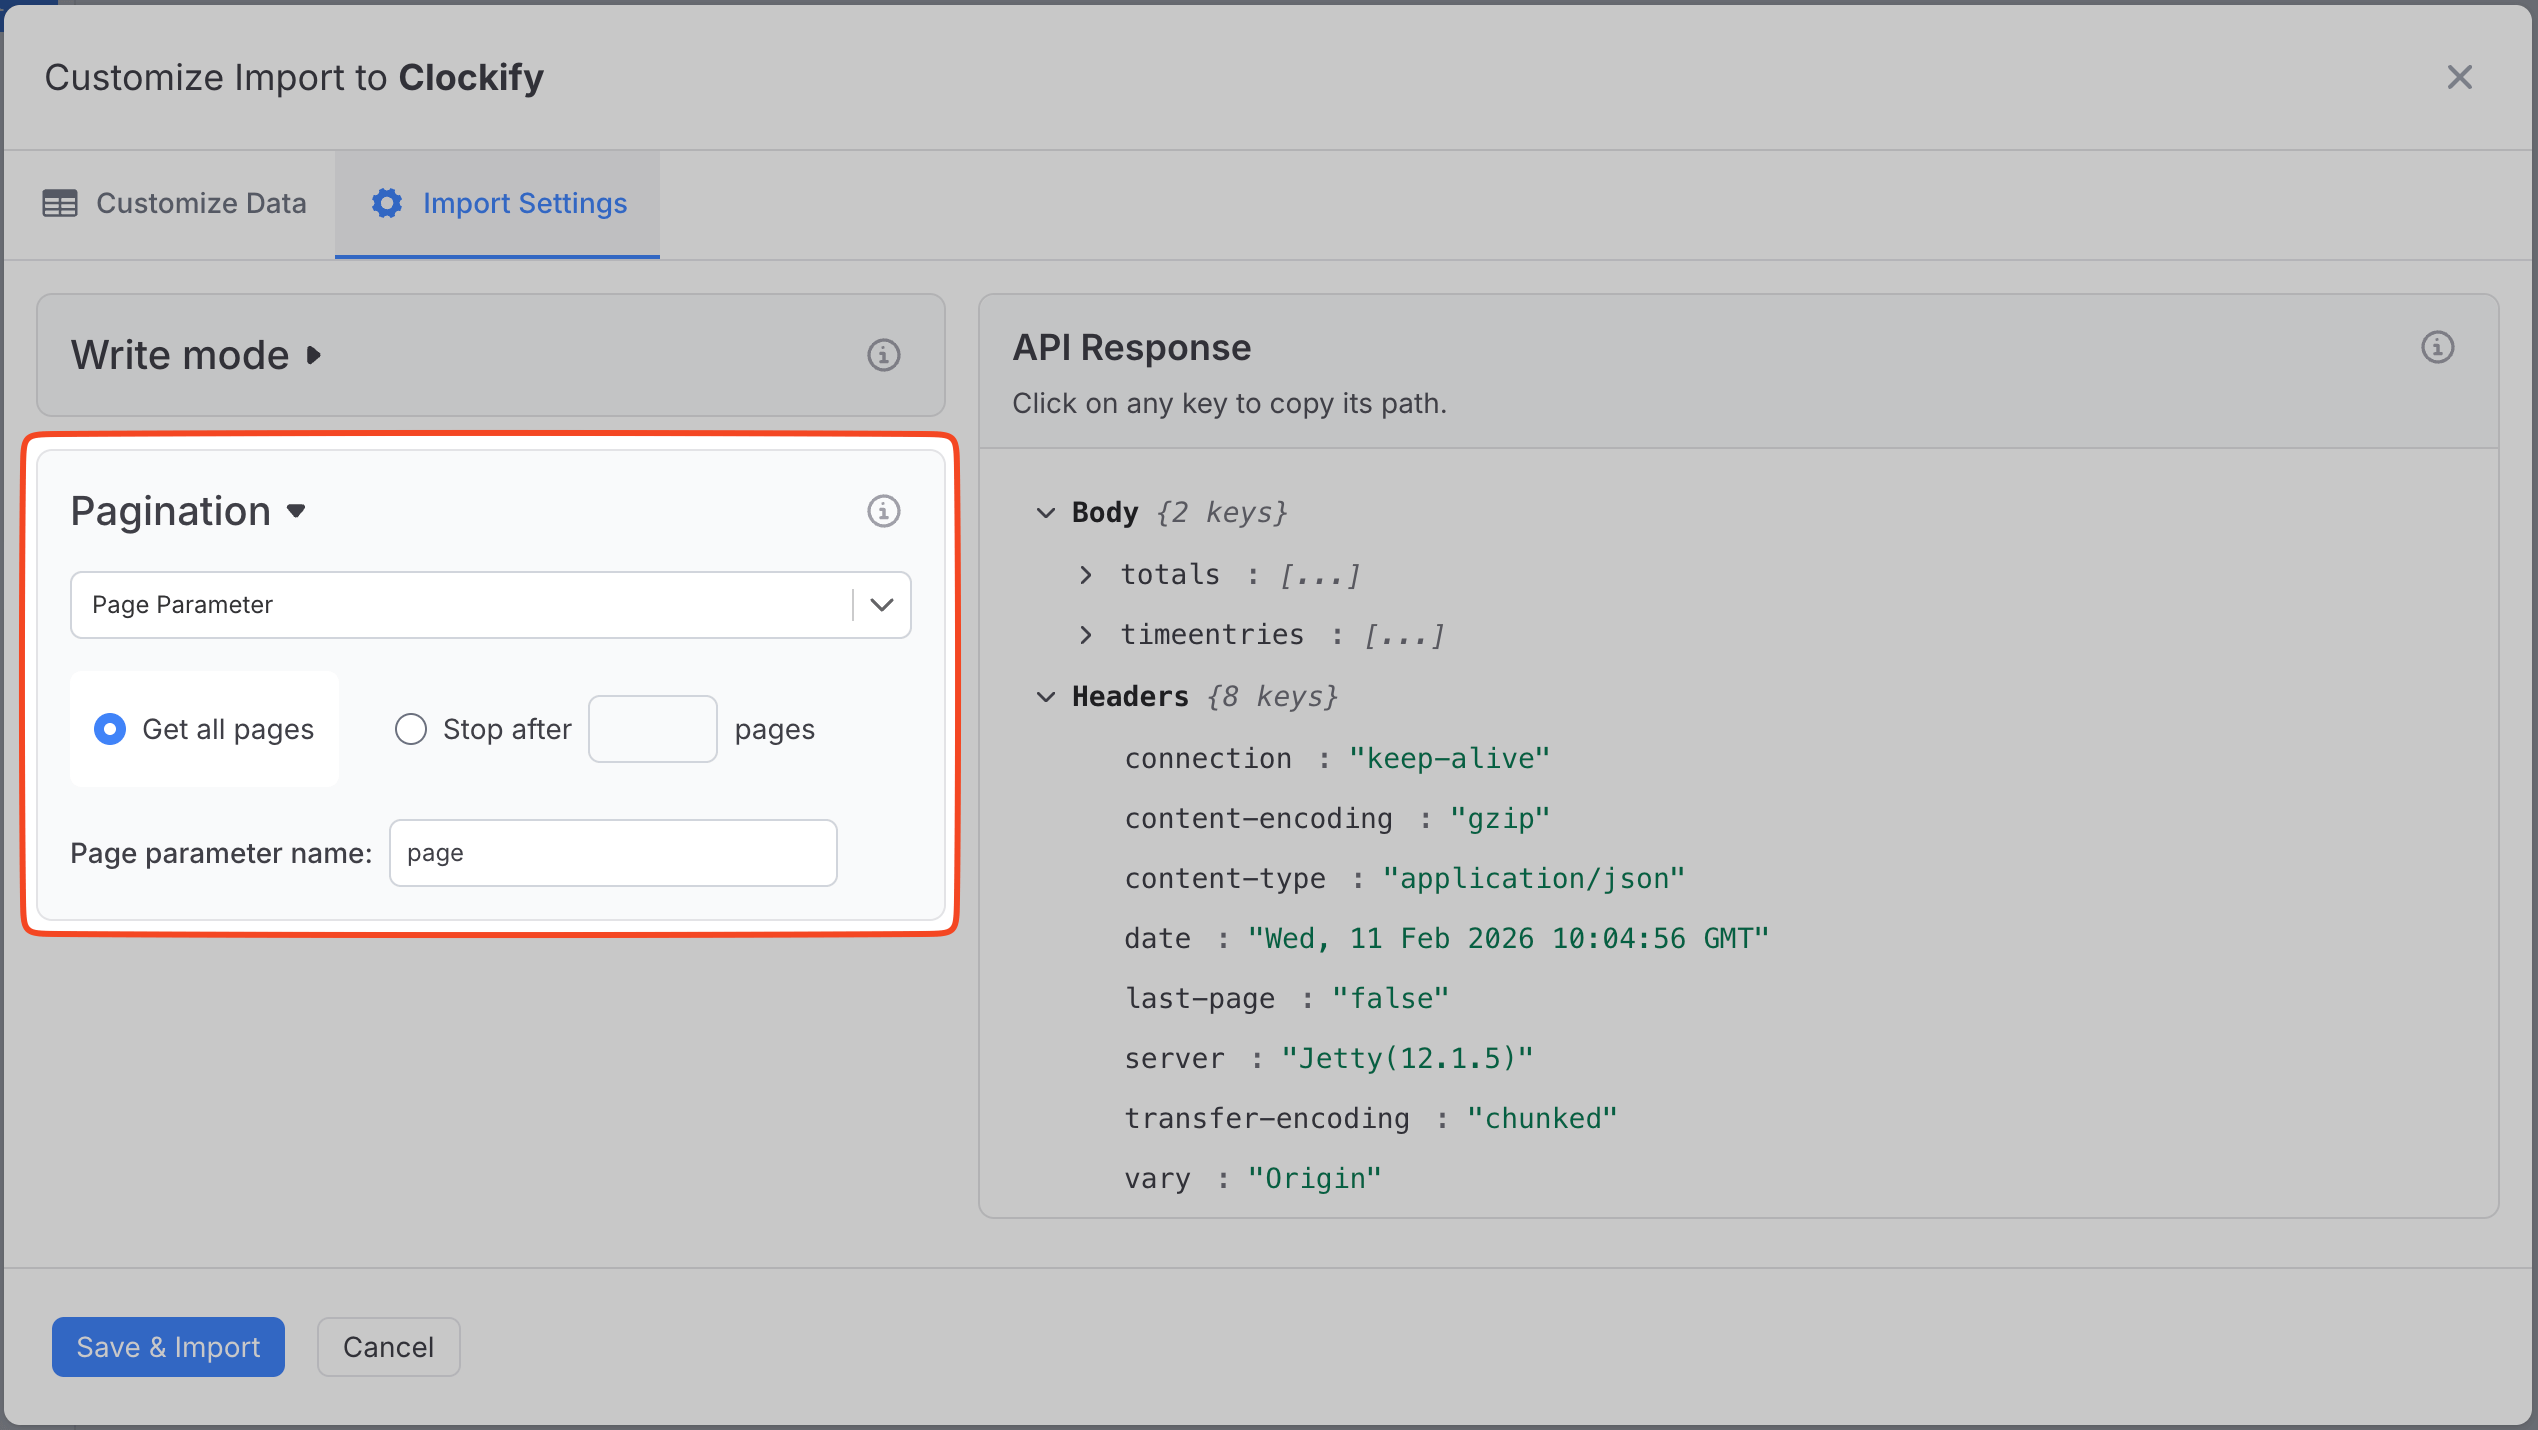Click the Save & Import button

click(168, 1347)
